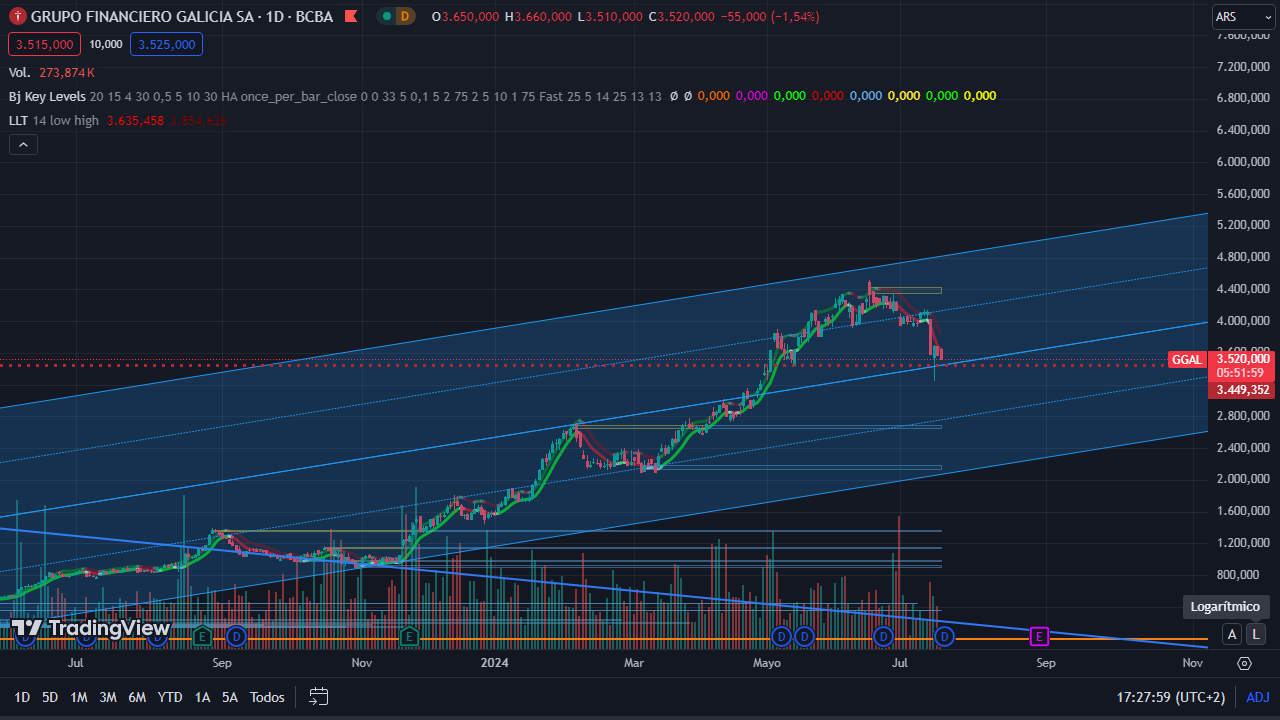
Task: Click the close price C 3.520,000
Action: click(x=681, y=17)
